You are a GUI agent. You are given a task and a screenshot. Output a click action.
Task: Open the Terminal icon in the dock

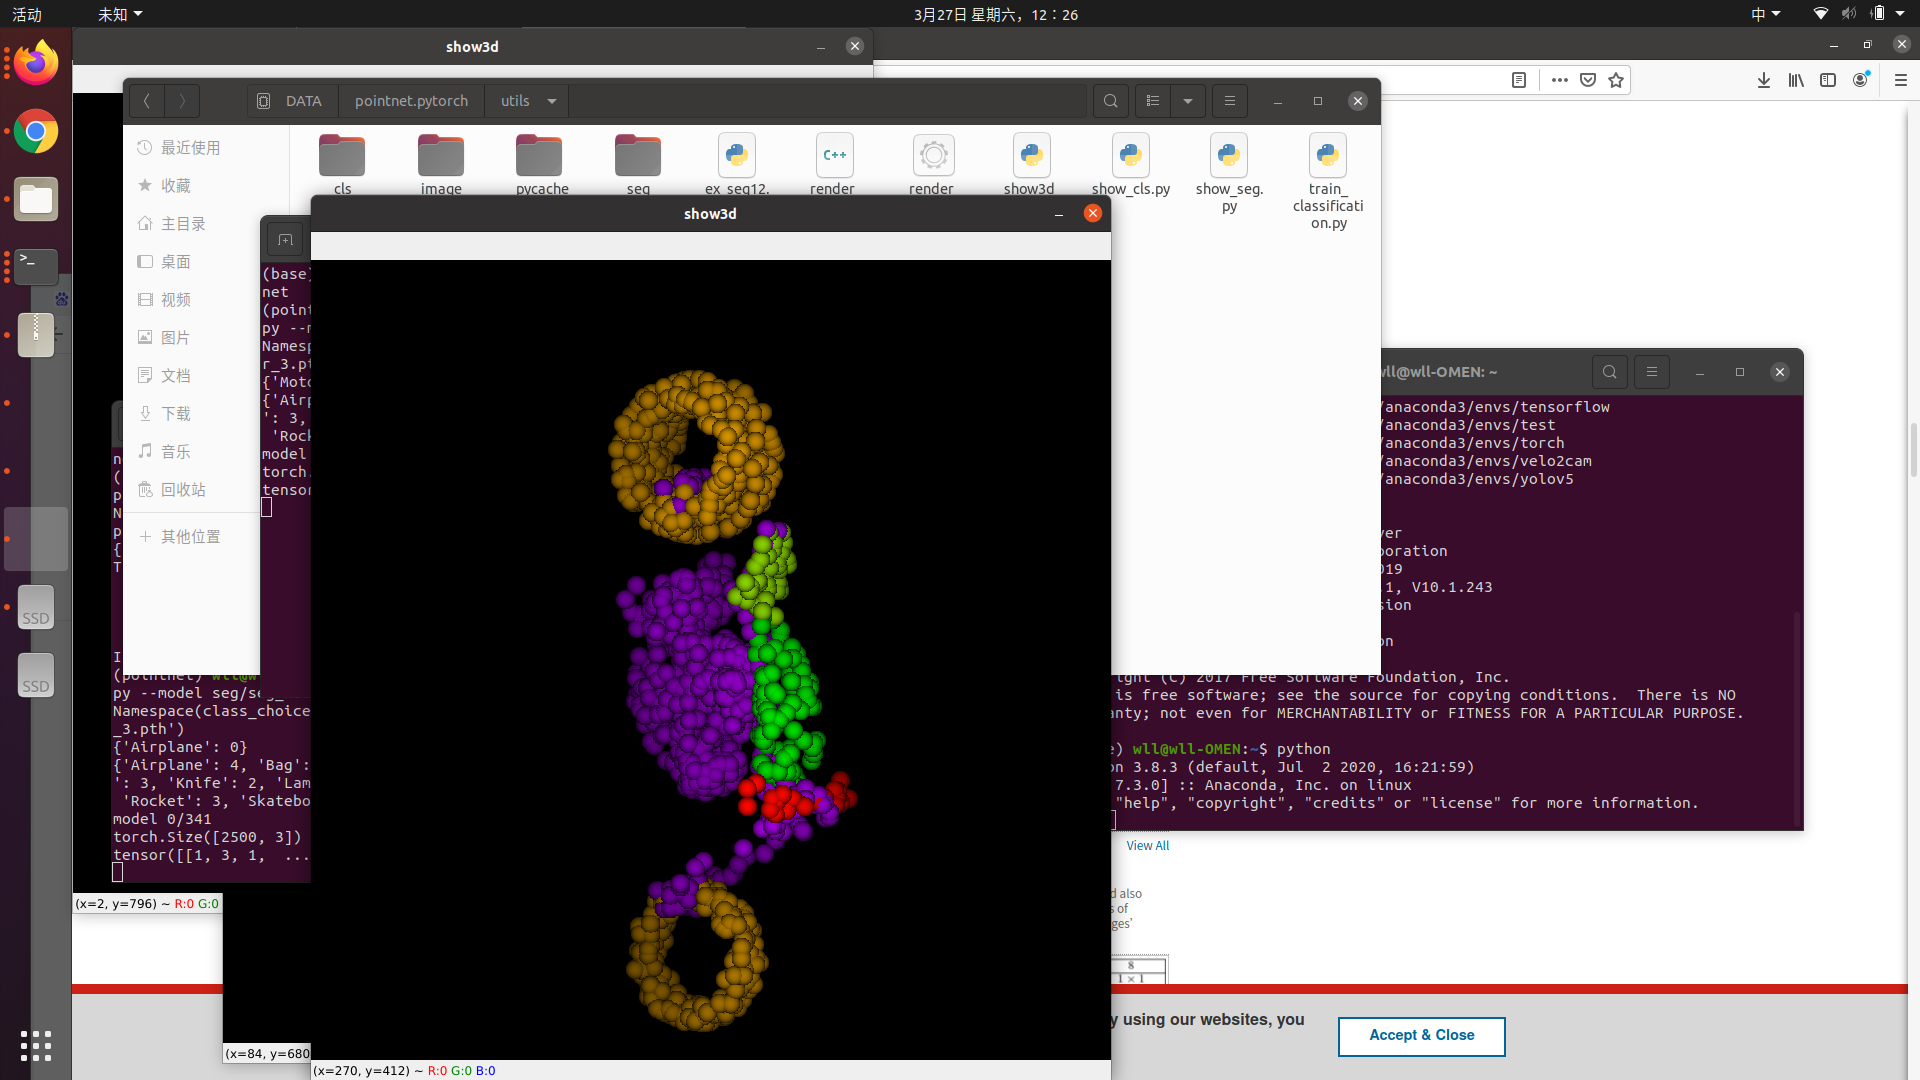pos(36,267)
